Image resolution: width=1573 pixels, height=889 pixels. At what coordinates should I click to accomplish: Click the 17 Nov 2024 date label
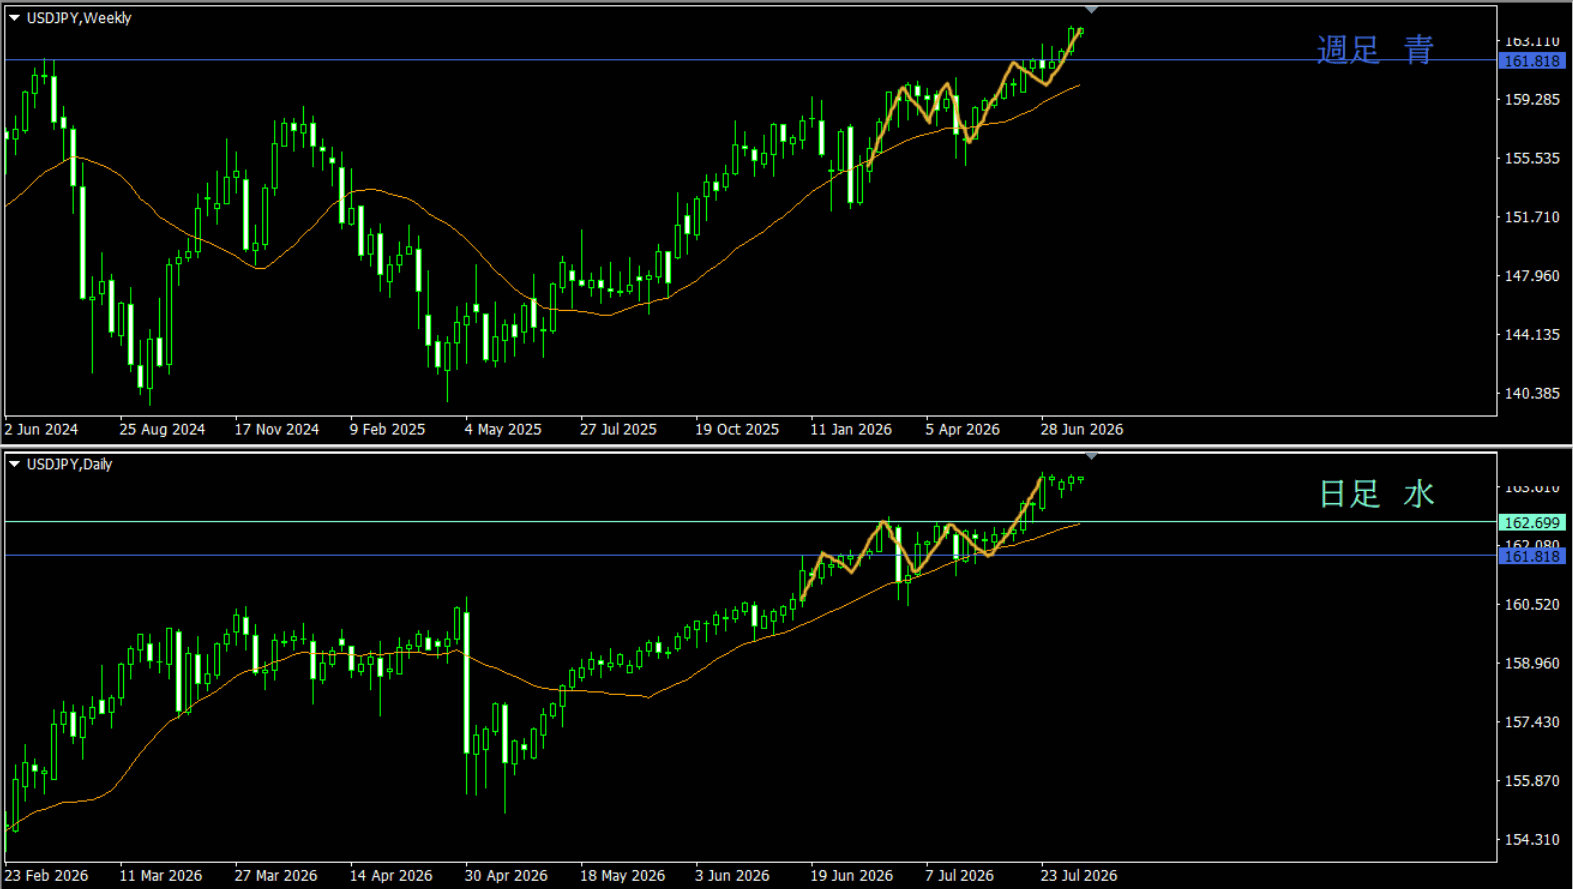277,429
